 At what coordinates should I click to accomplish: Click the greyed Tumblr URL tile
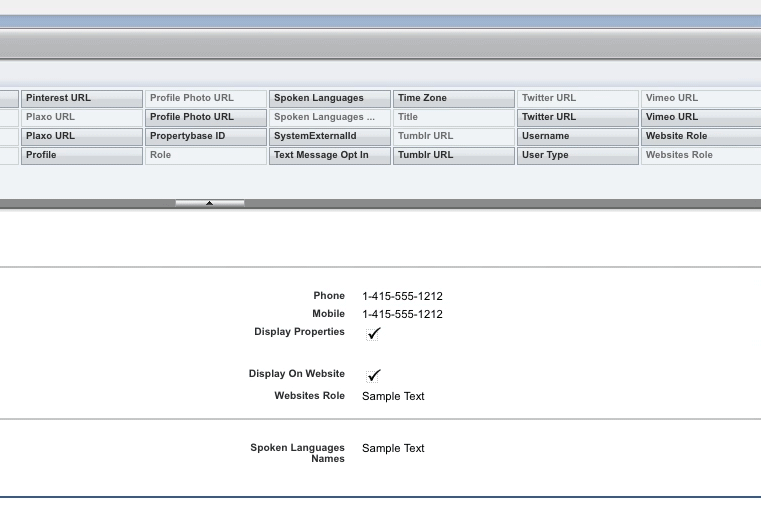(x=454, y=136)
